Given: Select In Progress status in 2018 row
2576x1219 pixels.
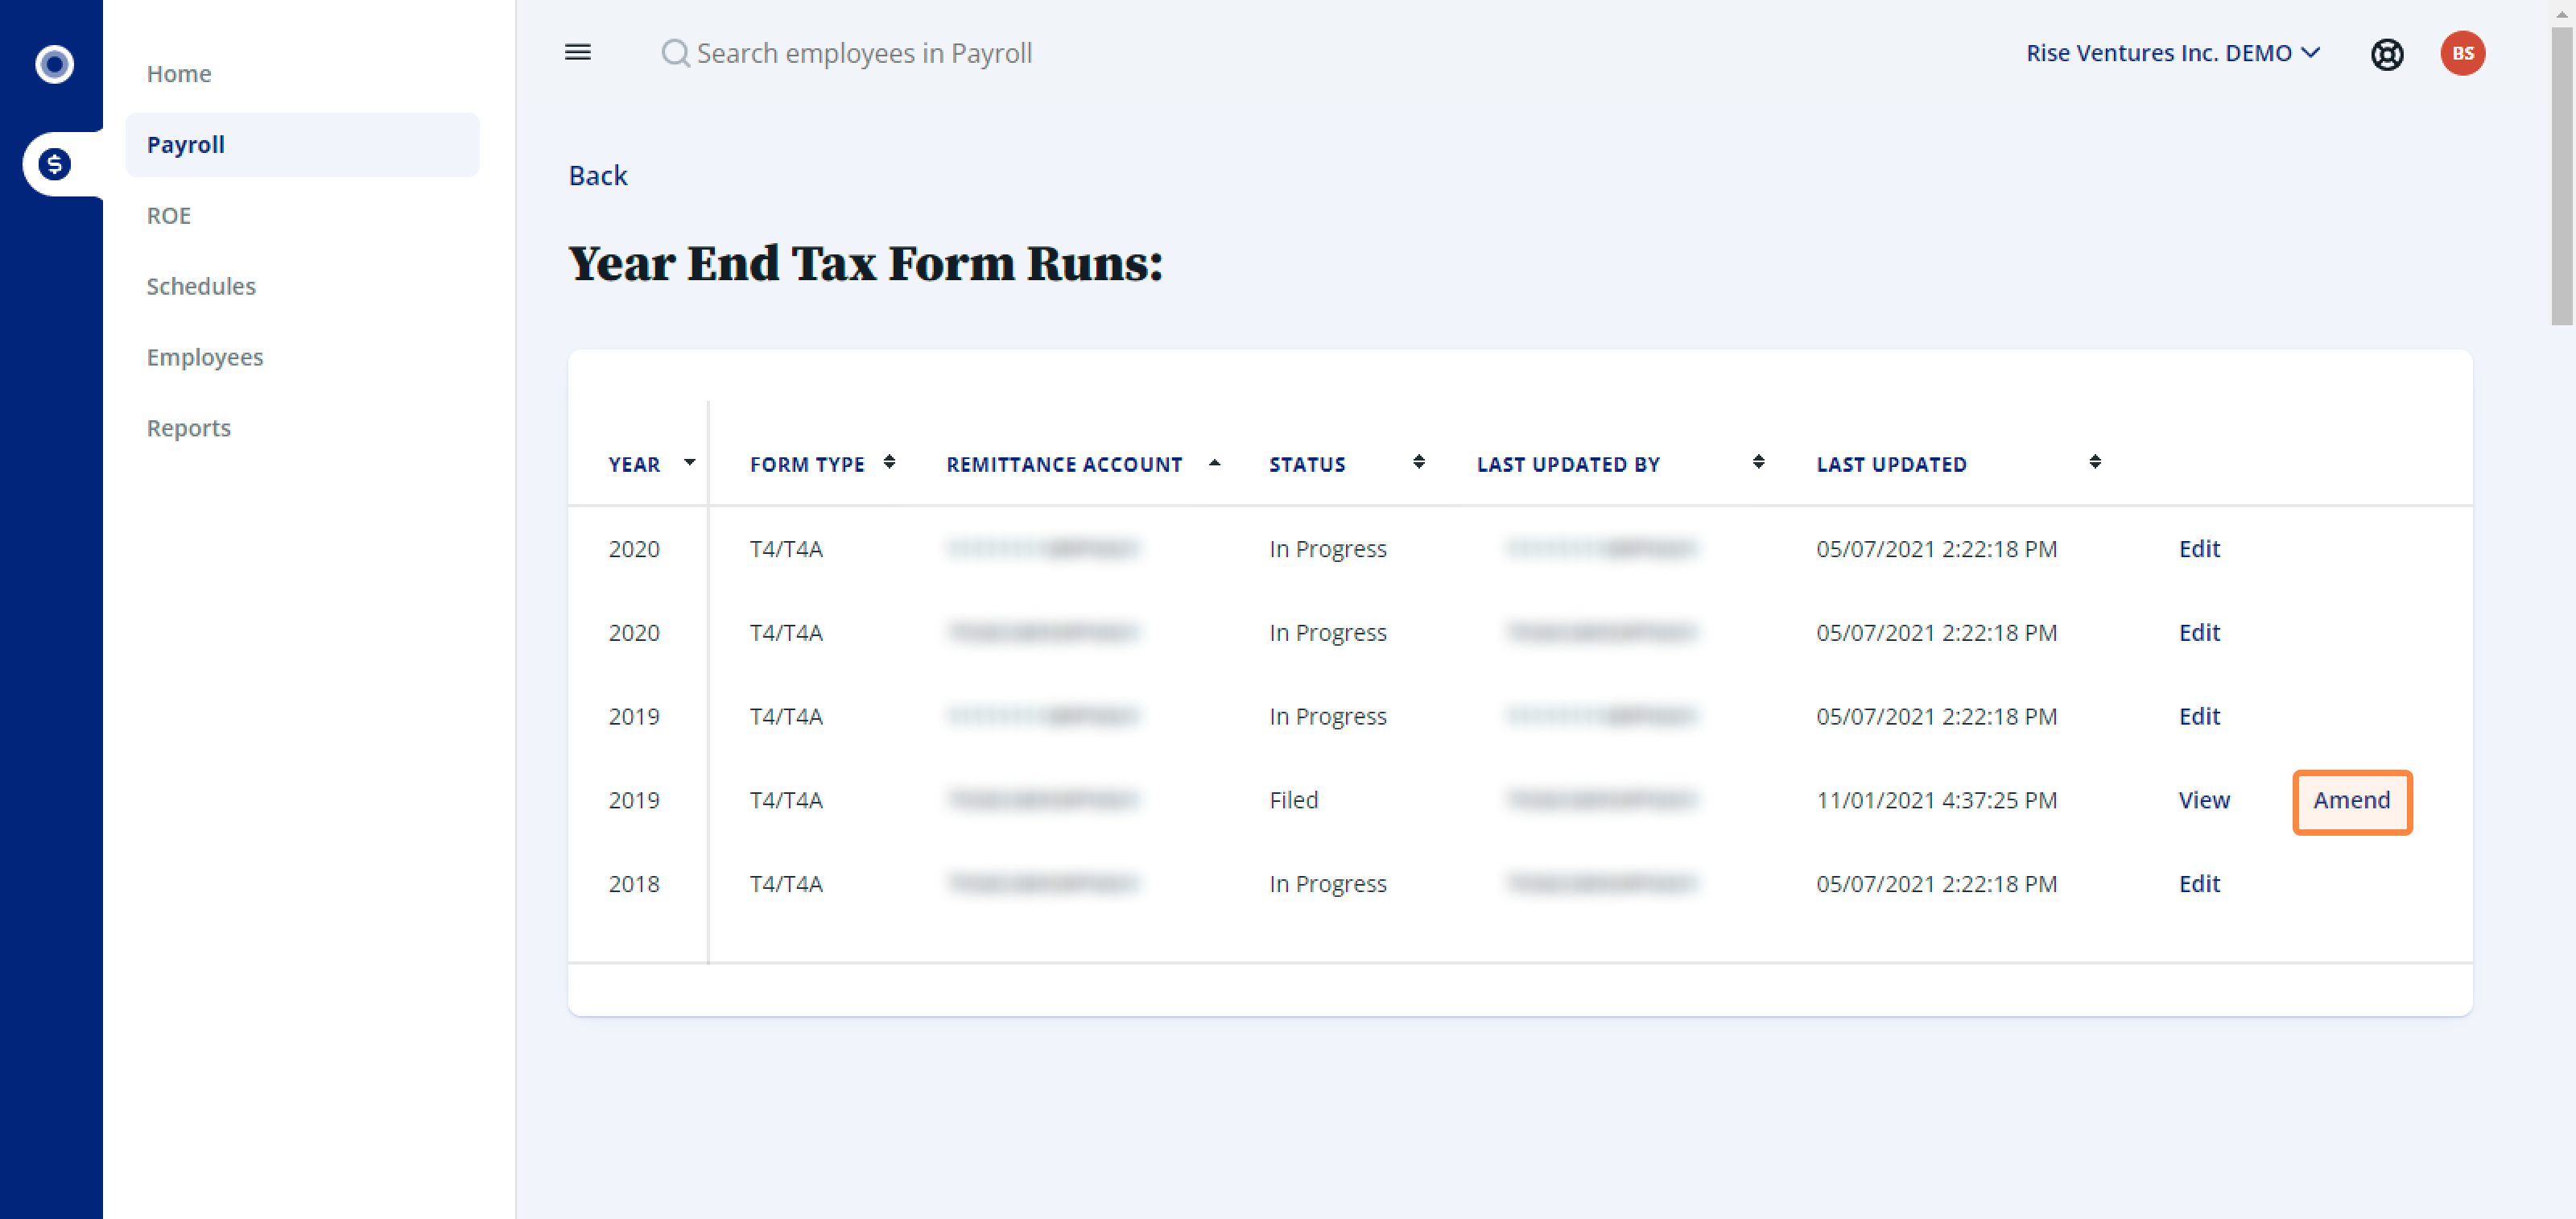Looking at the screenshot, I should coord(1327,885).
